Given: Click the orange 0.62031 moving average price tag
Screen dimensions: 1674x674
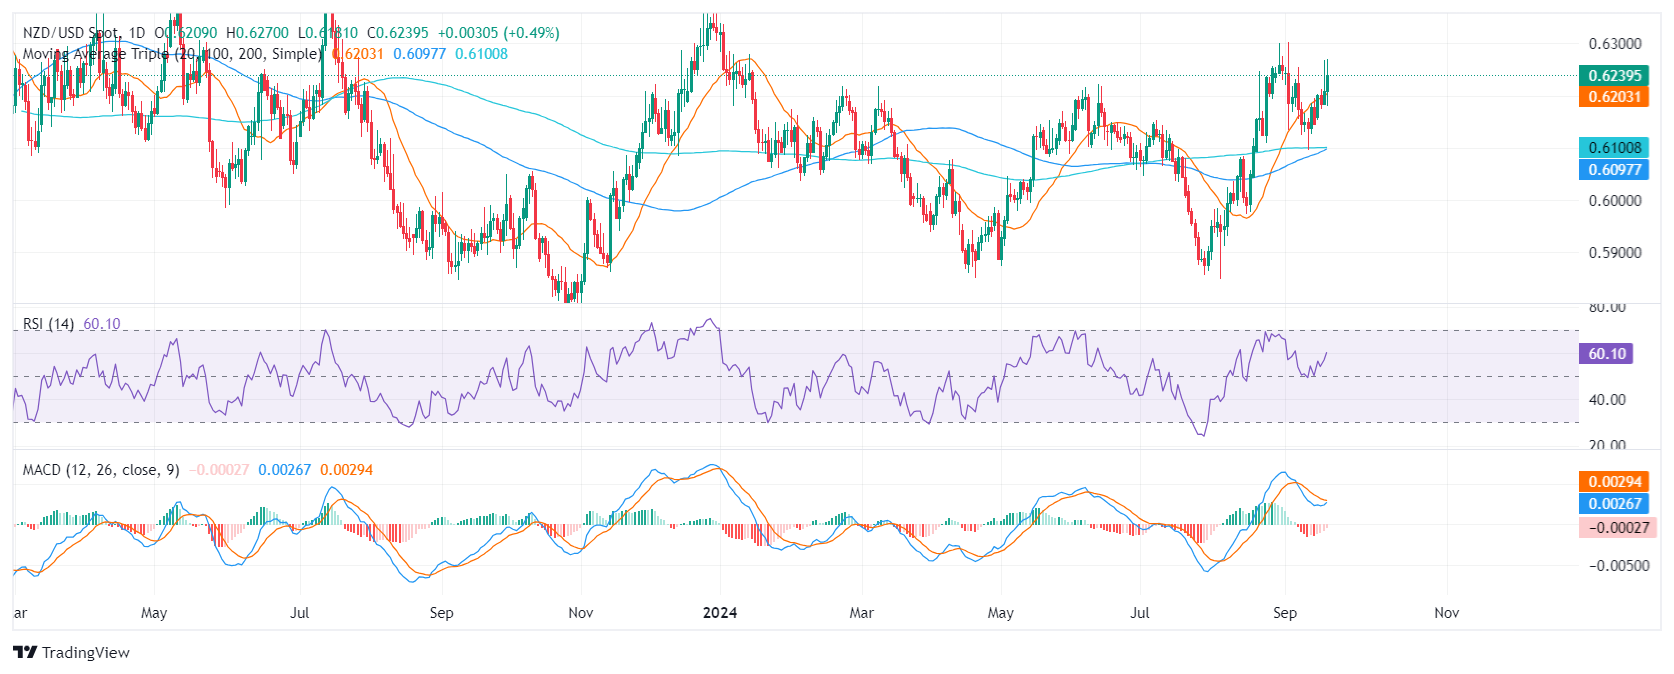Looking at the screenshot, I should click(x=1614, y=97).
